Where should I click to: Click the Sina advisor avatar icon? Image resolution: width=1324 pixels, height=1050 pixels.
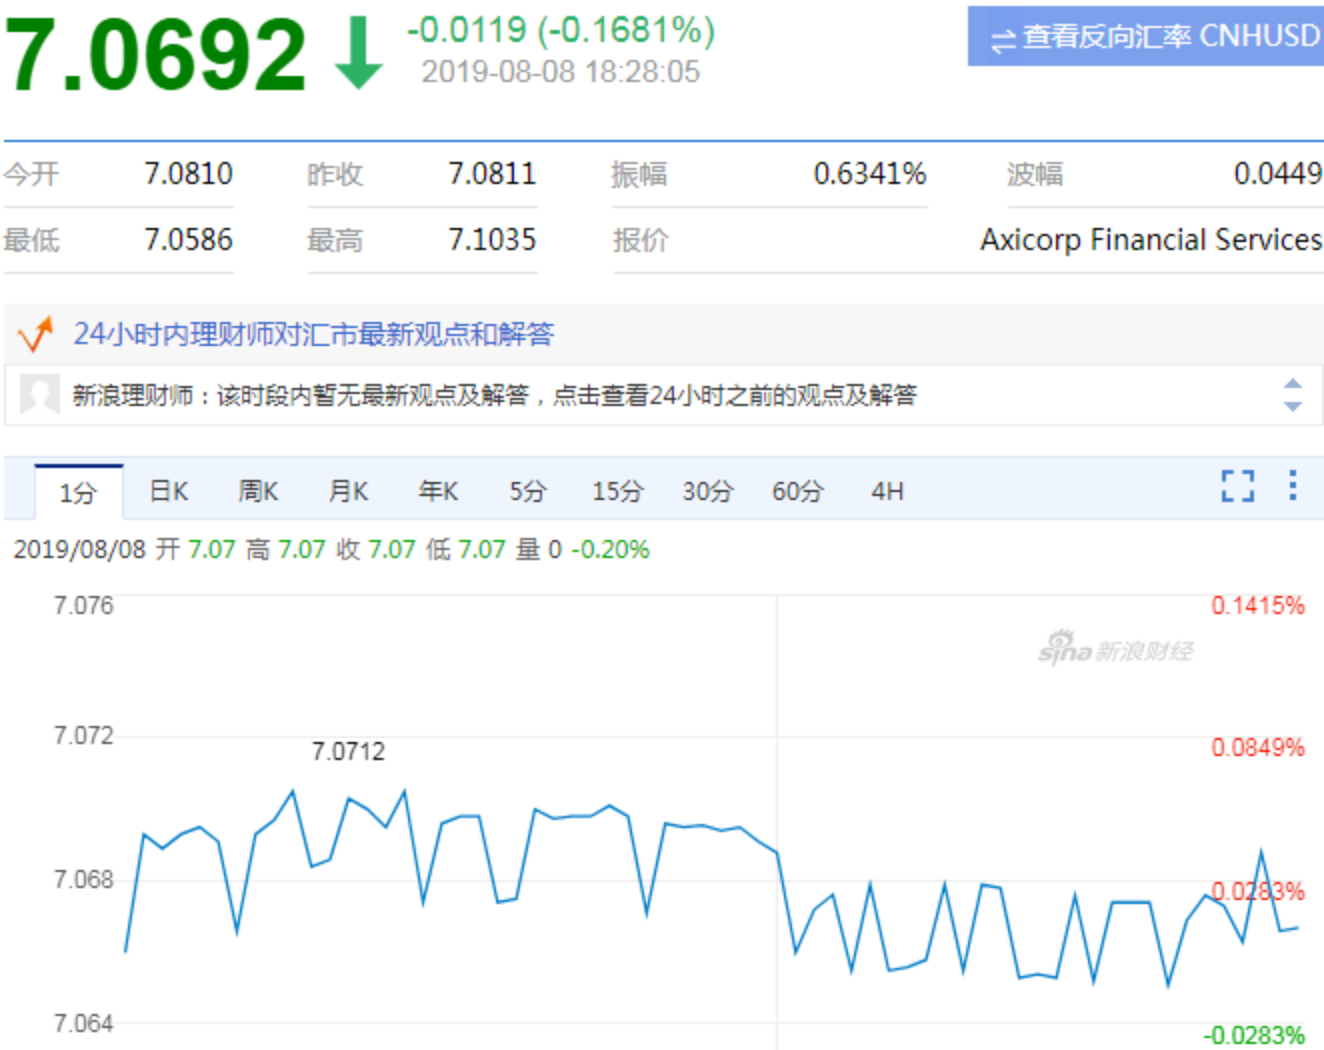coord(40,395)
